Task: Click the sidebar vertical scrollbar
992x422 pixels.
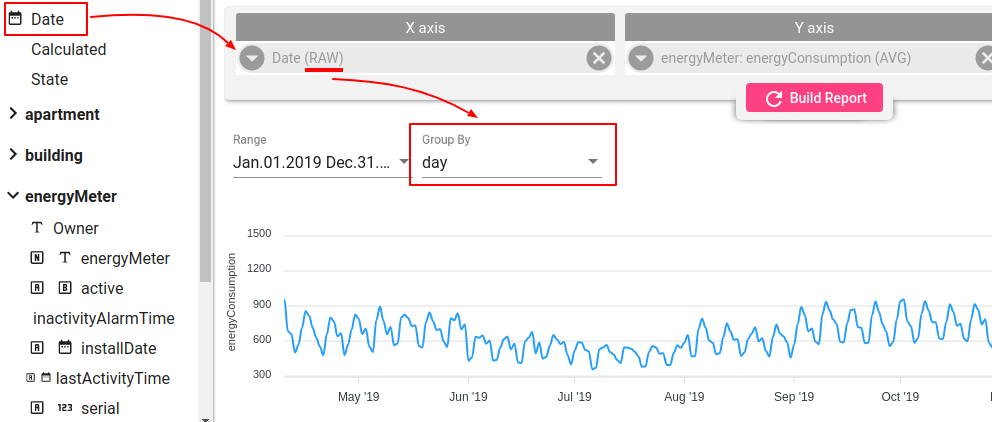Action: (x=205, y=140)
